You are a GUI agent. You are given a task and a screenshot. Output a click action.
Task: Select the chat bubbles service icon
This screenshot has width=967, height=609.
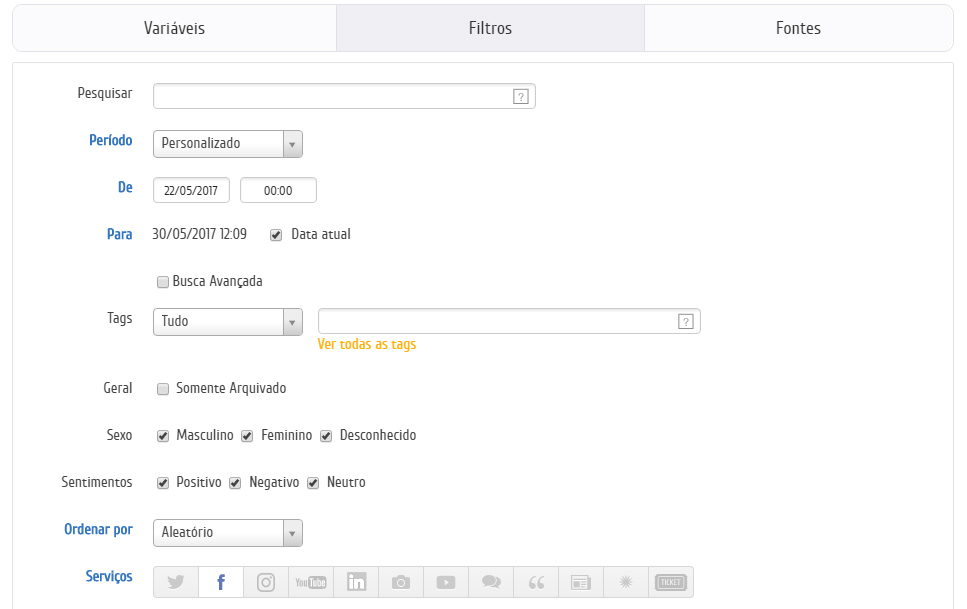(491, 582)
